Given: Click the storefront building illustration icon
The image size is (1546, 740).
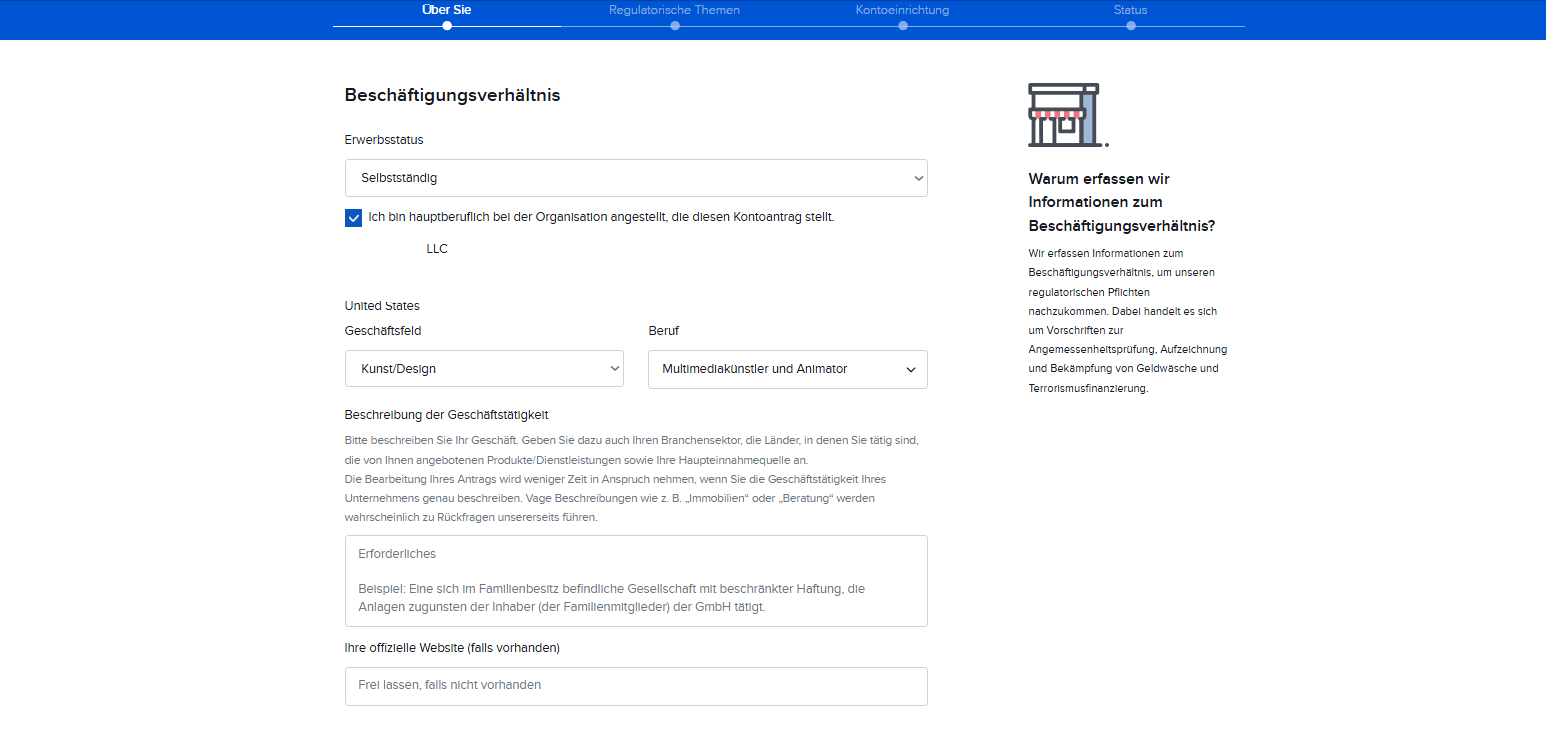Looking at the screenshot, I should tap(1067, 115).
